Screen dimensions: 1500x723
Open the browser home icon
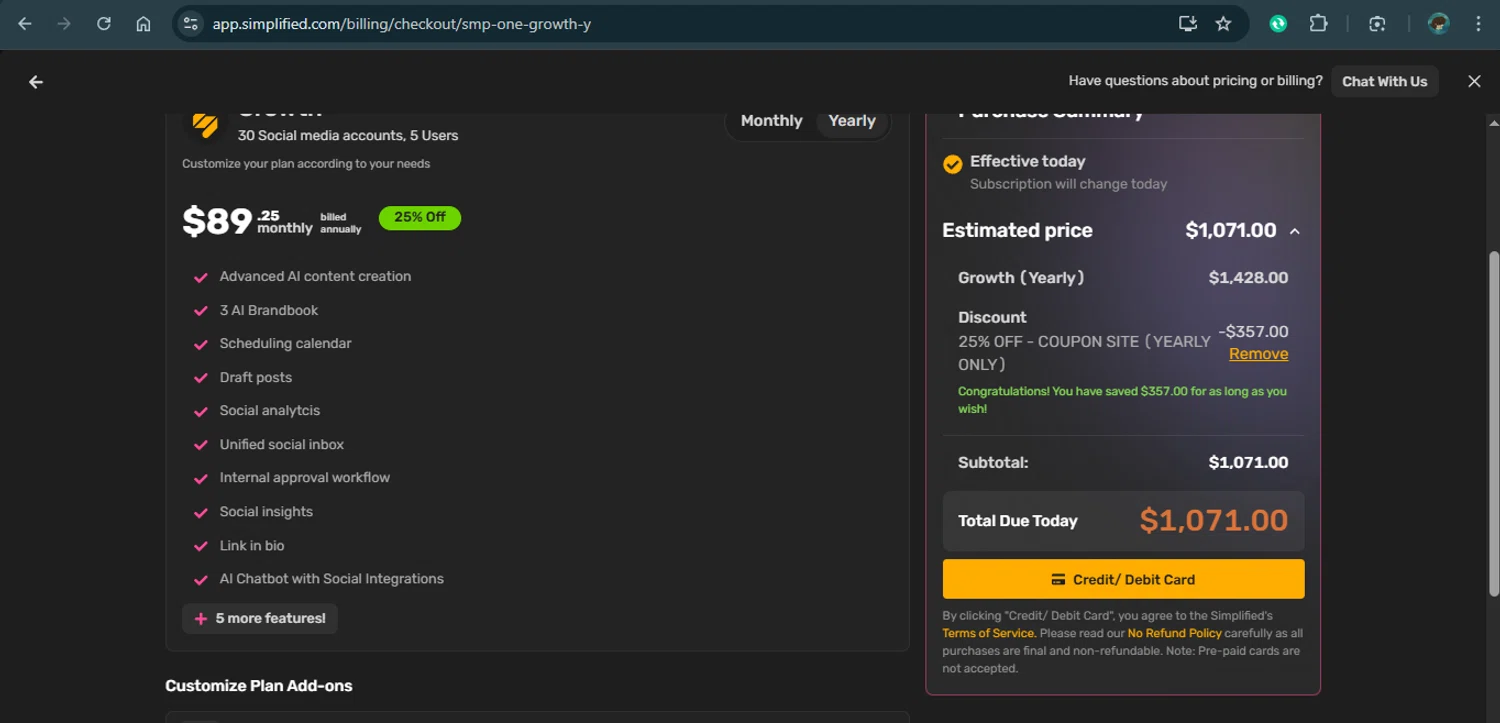coord(143,24)
